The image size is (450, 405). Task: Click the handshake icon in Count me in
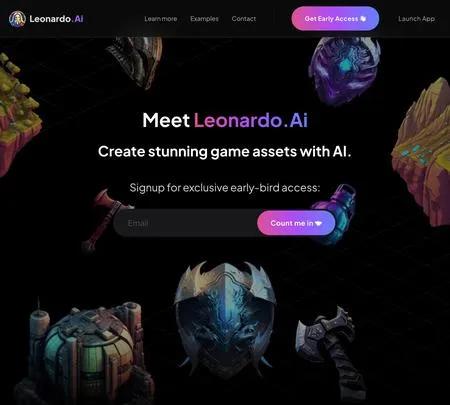click(318, 223)
